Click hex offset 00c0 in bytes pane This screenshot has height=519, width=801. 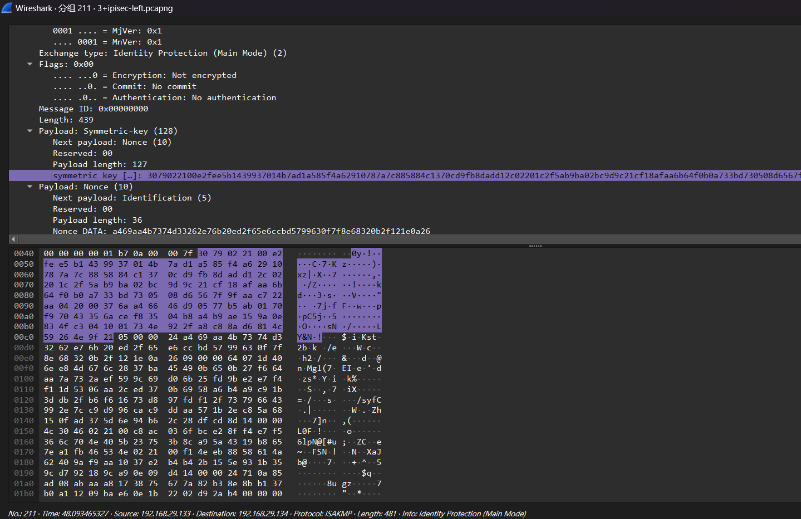[x=23, y=337]
